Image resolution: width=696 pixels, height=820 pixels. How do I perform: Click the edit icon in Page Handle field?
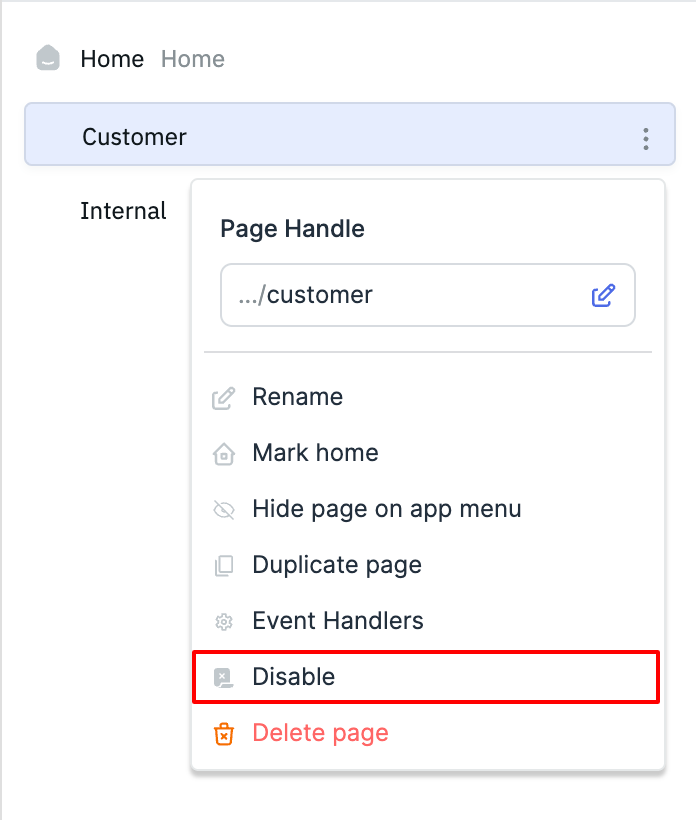[603, 295]
